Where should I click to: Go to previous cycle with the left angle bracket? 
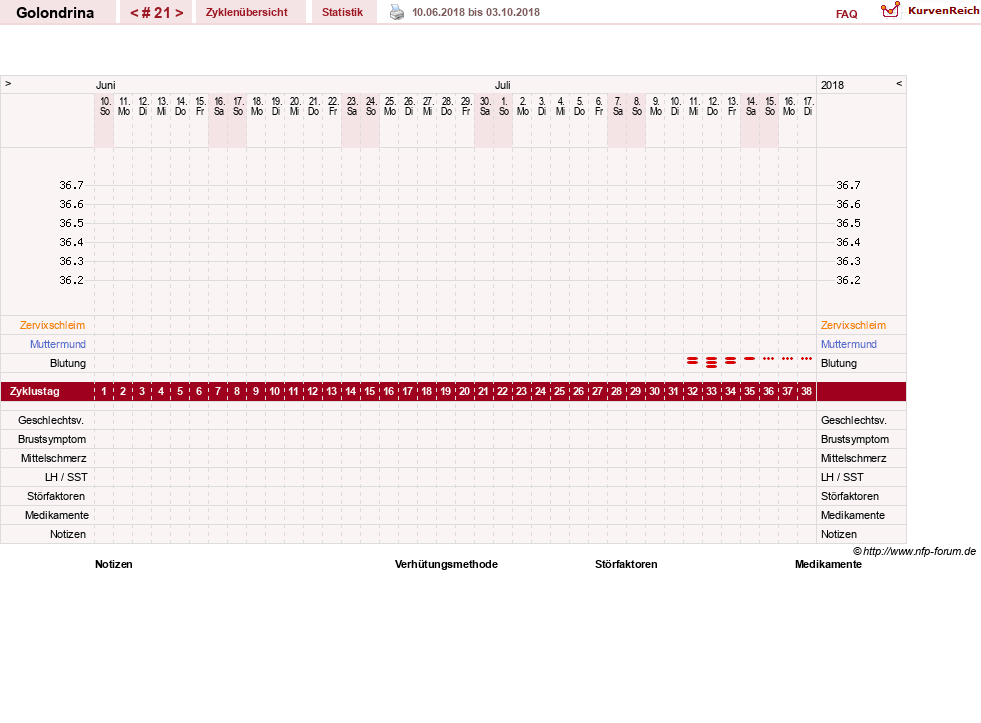[x=134, y=13]
